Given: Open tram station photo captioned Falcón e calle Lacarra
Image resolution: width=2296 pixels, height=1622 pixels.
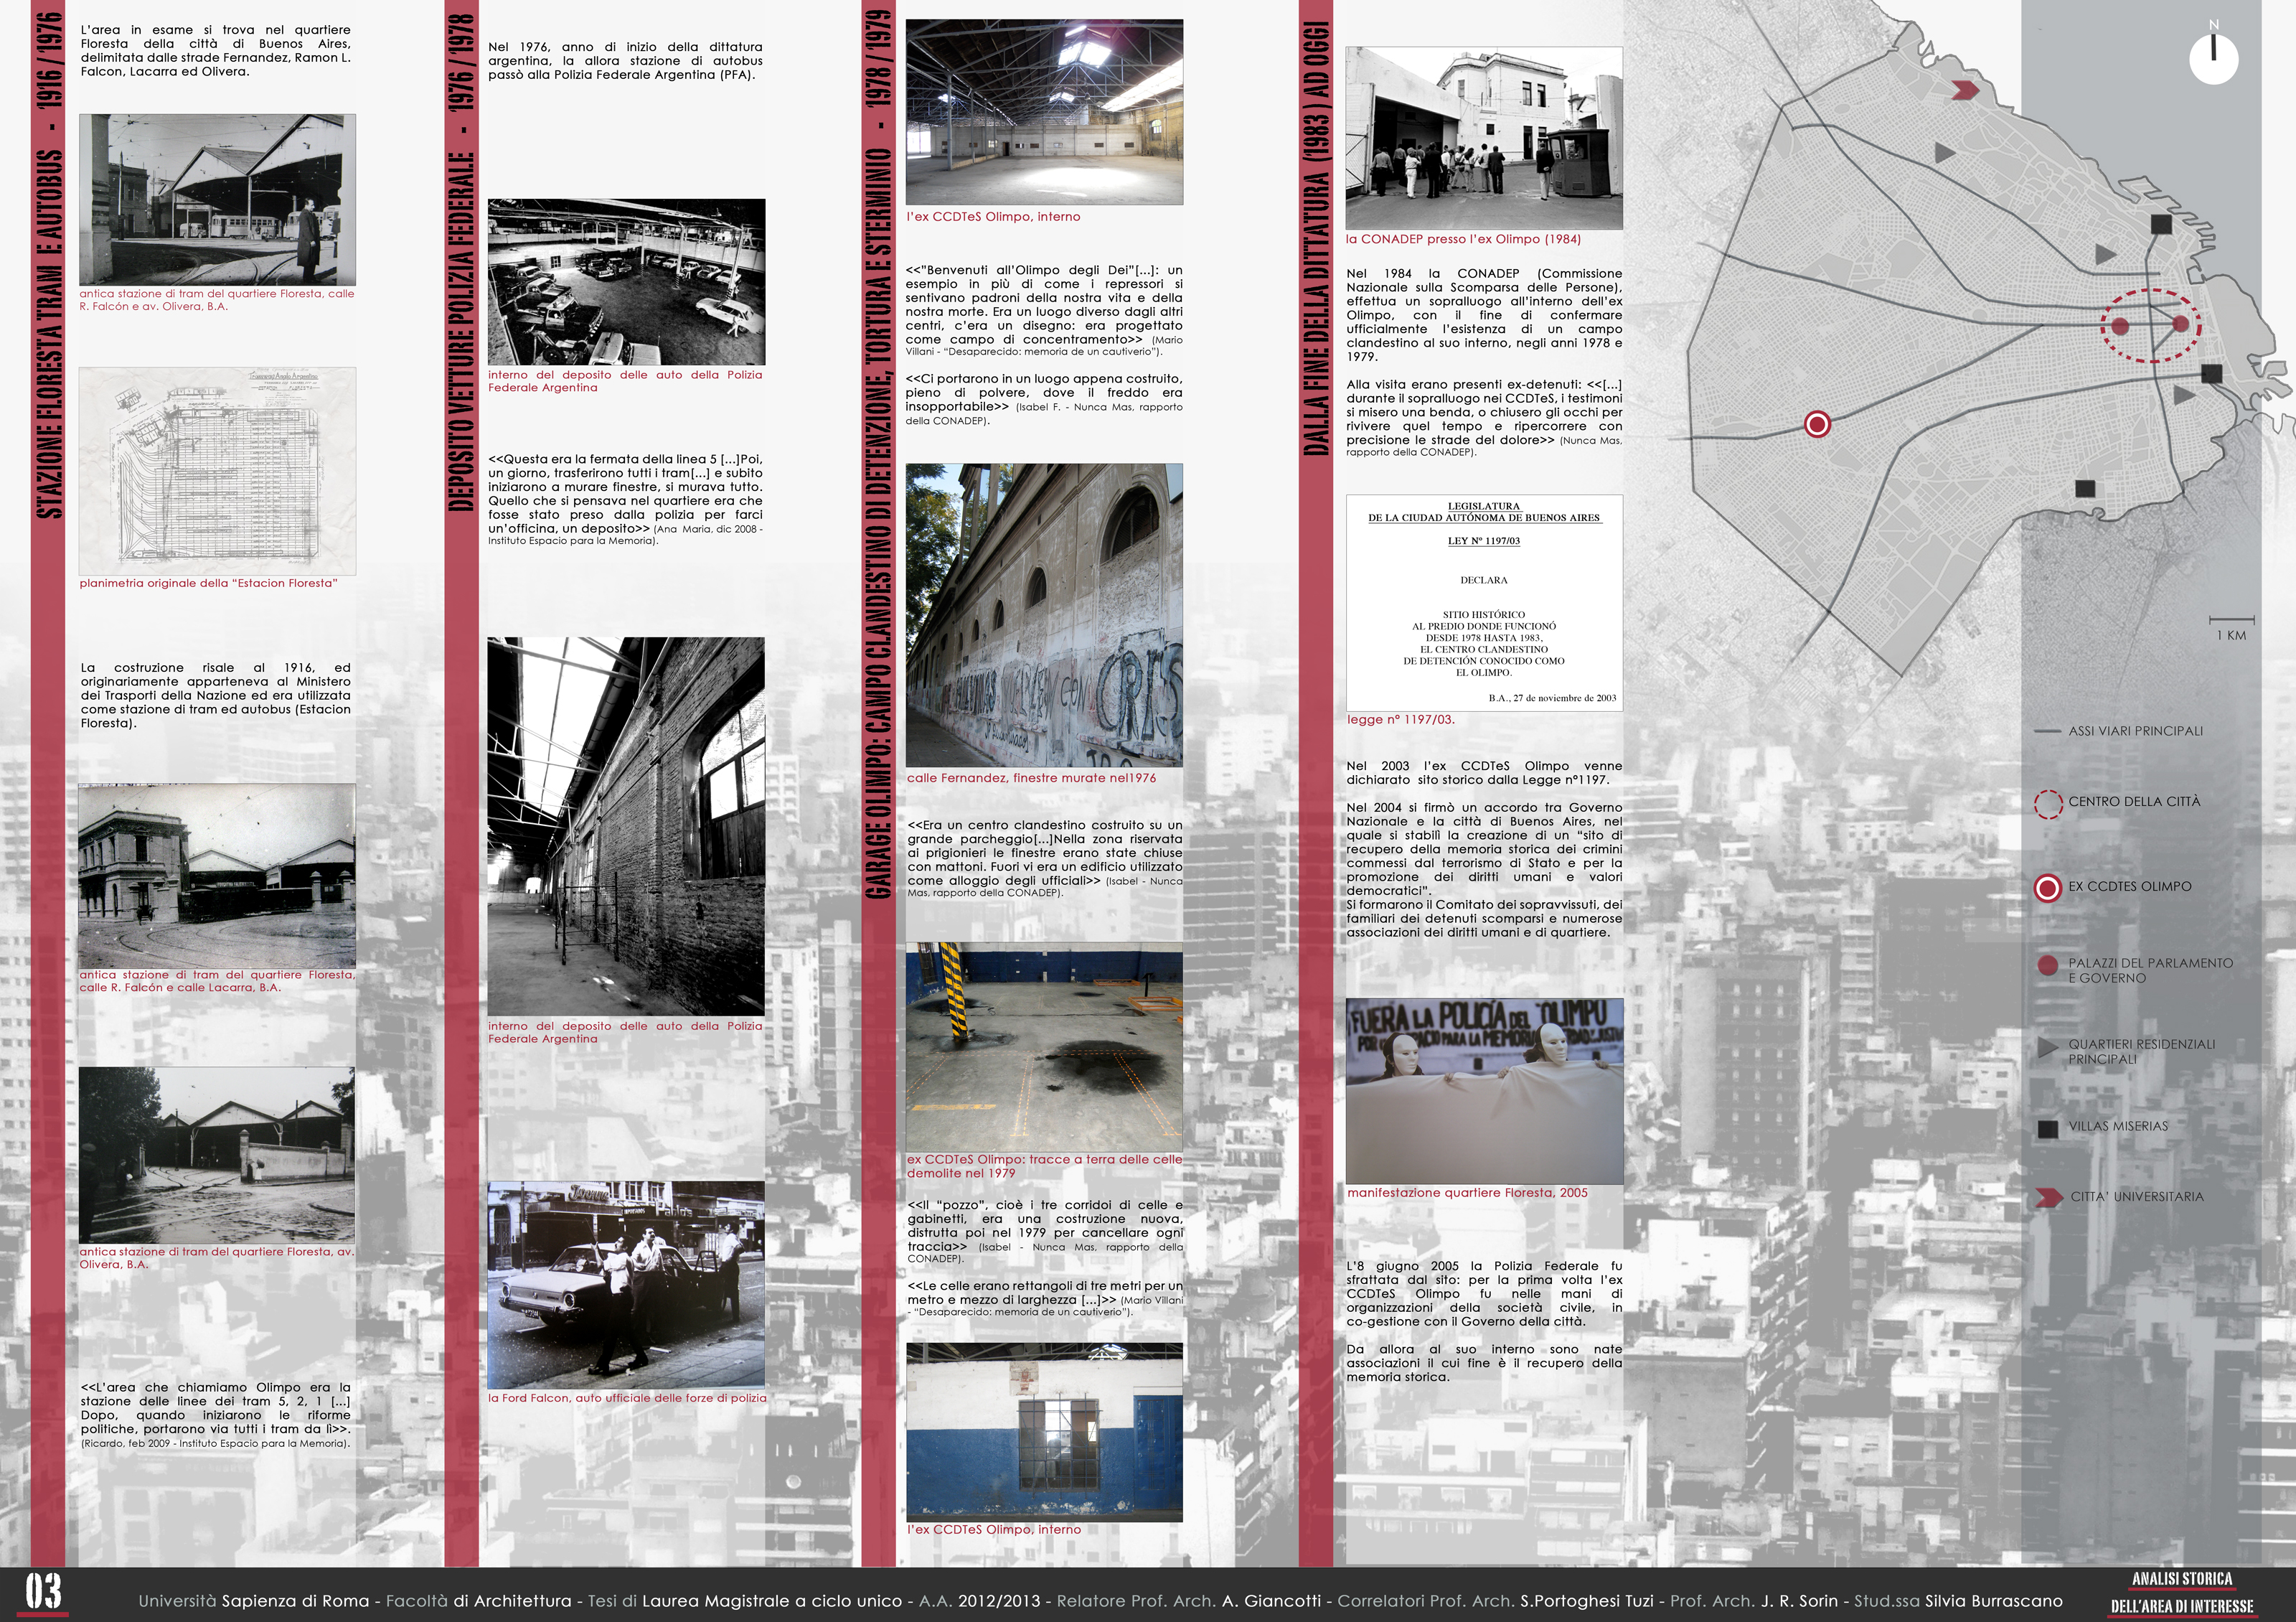Looking at the screenshot, I should click(x=217, y=876).
